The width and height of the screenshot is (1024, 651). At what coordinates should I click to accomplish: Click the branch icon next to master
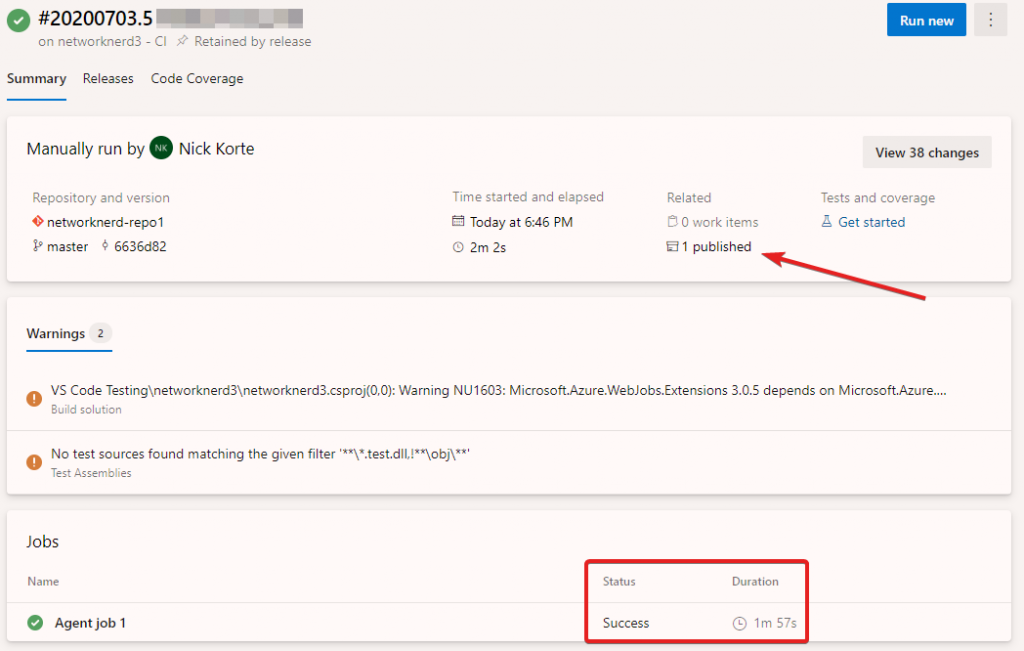[x=38, y=246]
